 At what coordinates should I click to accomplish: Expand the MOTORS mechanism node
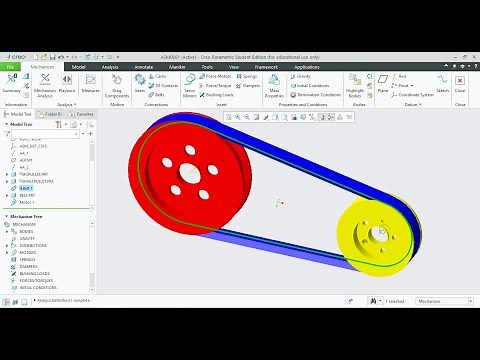[7, 252]
